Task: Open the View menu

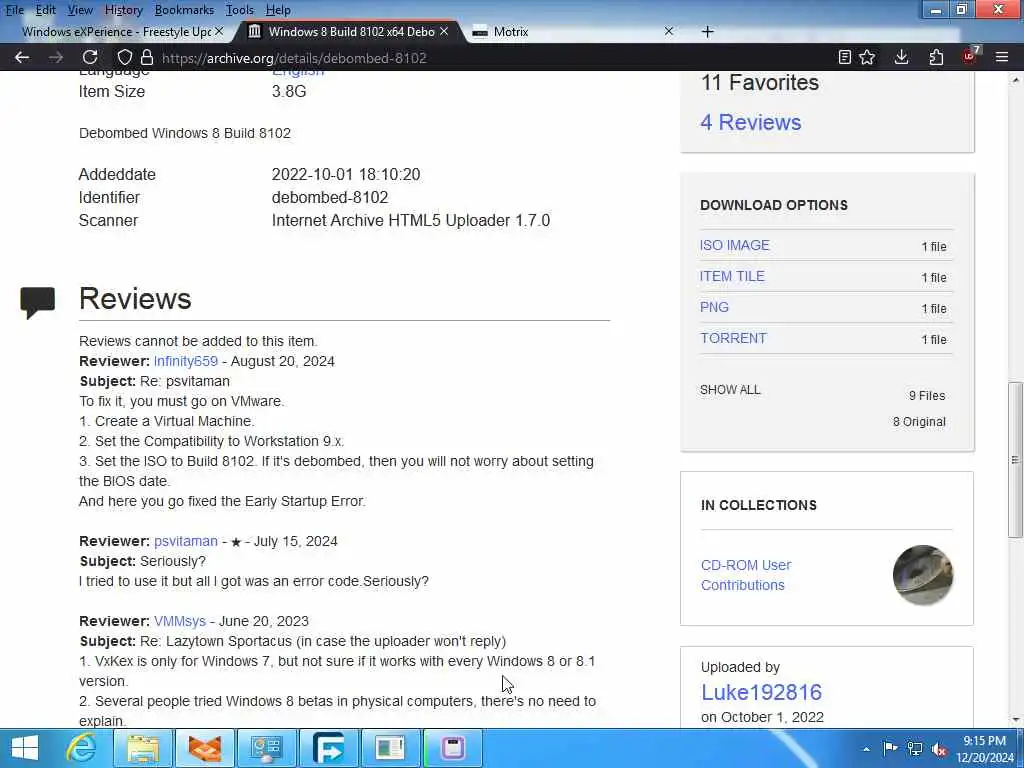Action: coord(80,10)
